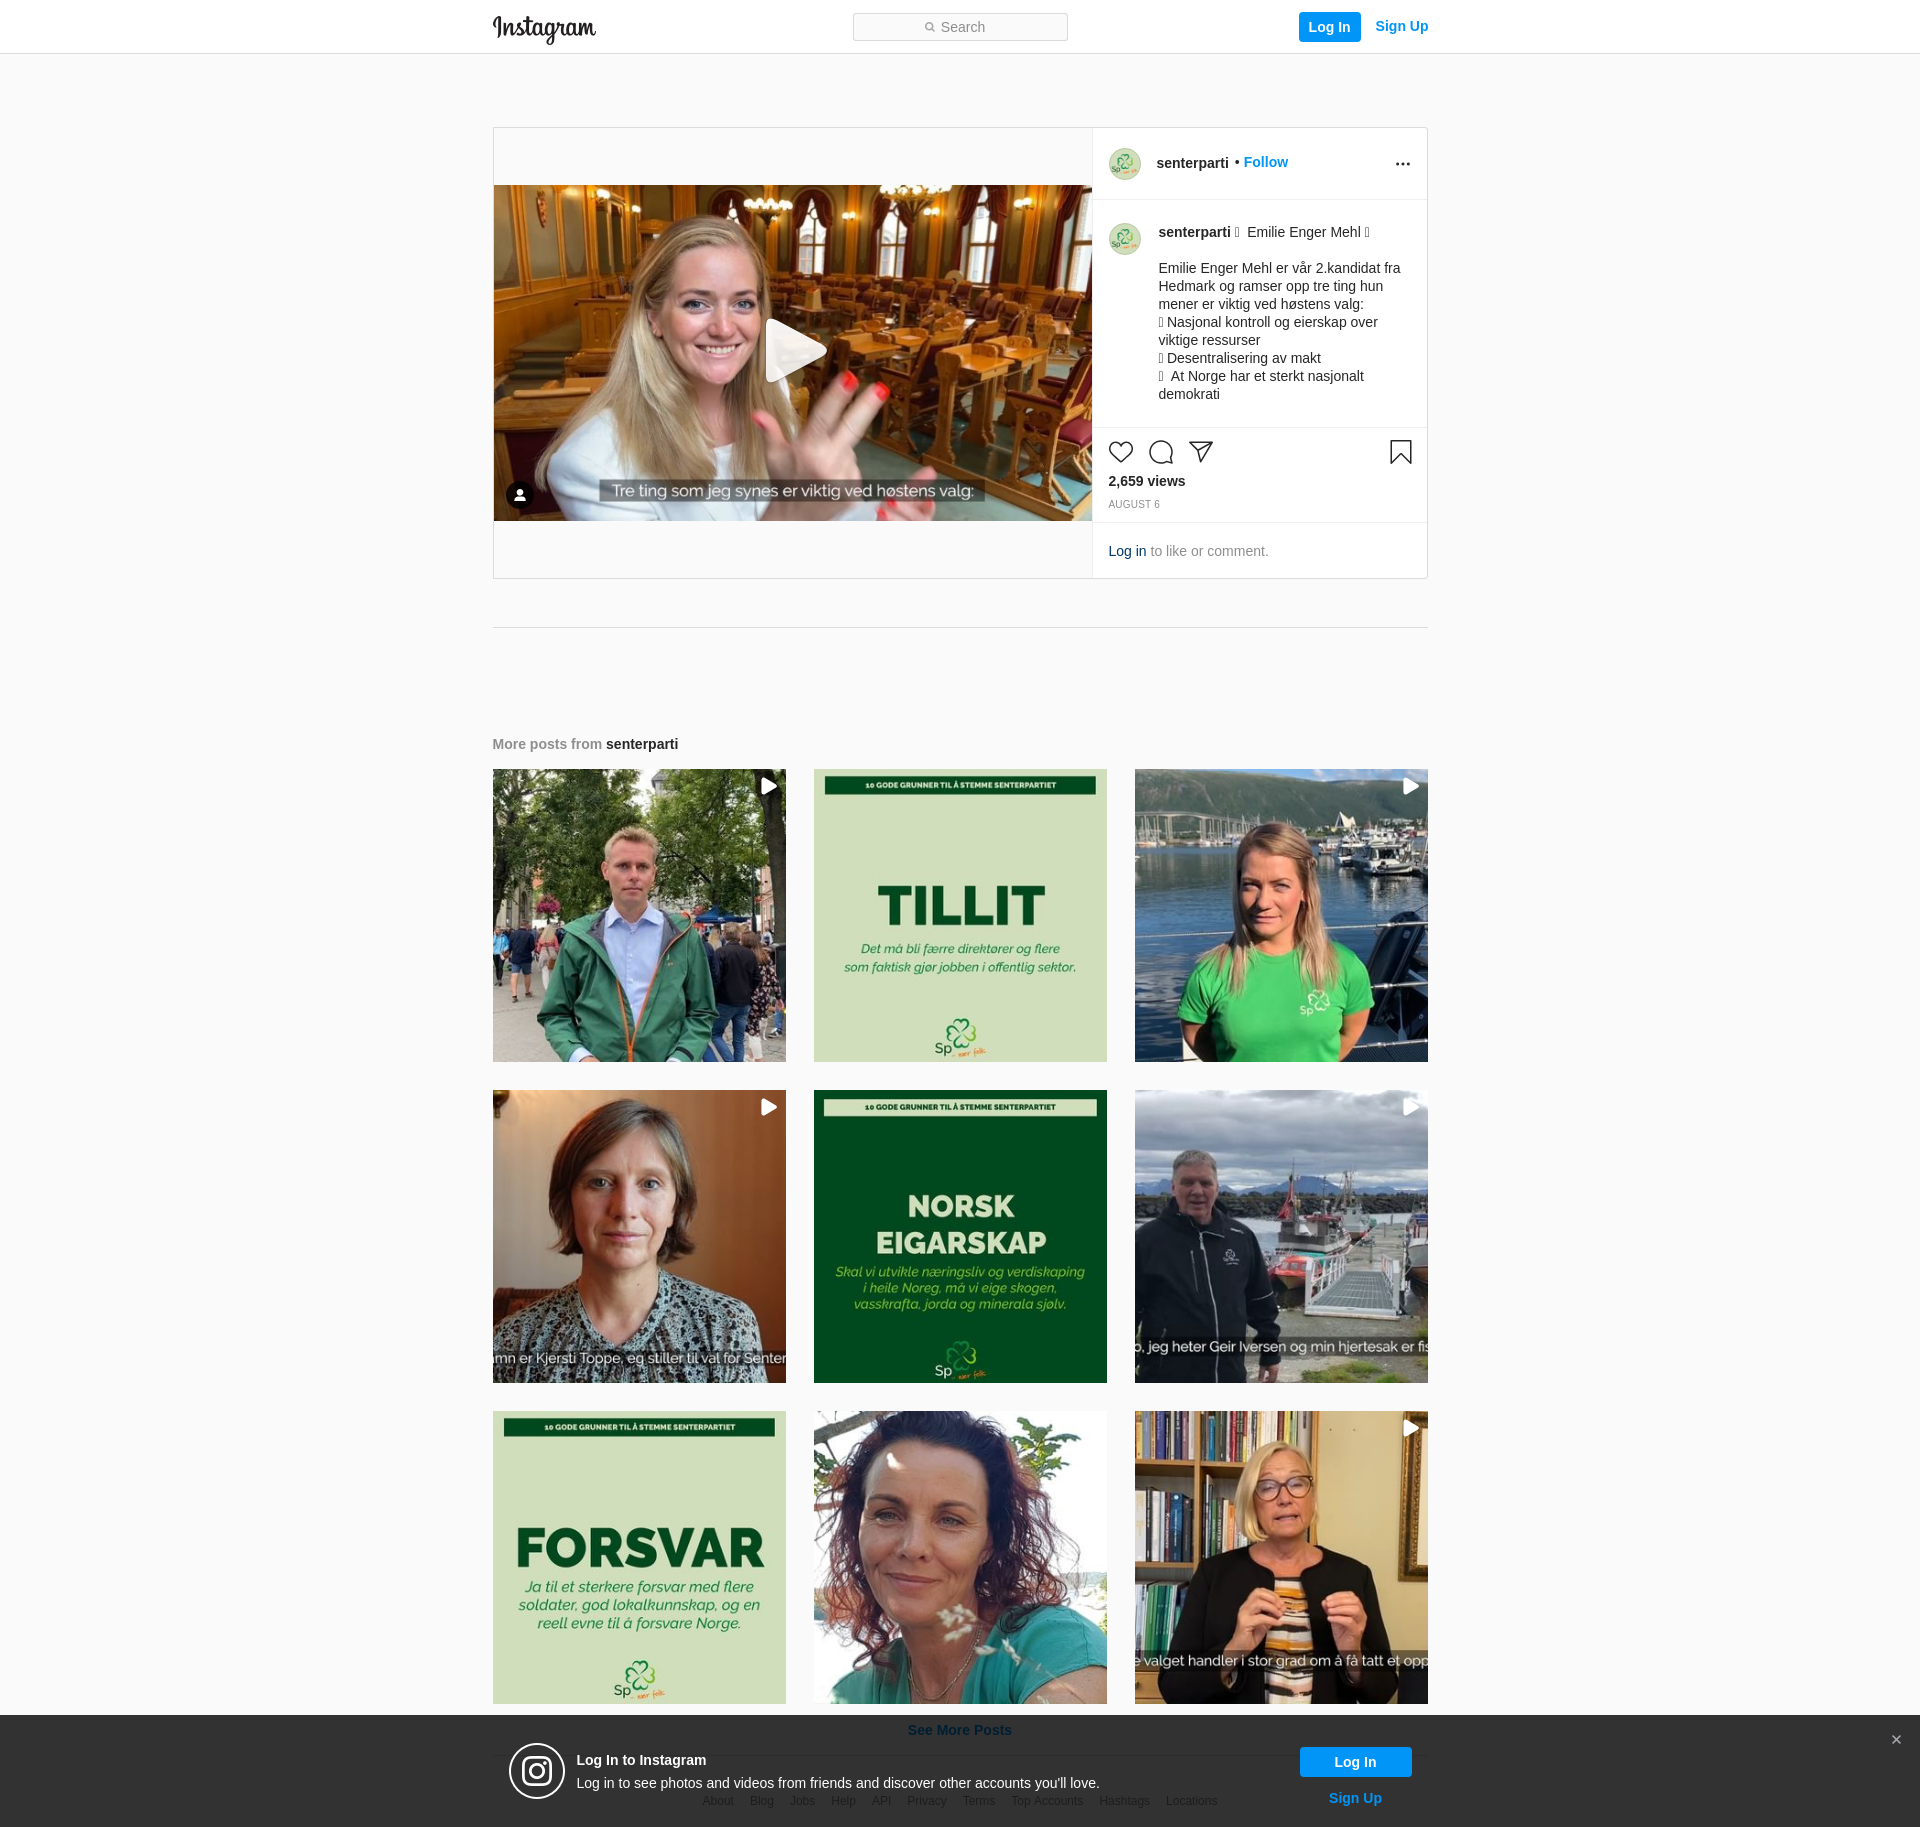Click senterparti avatar next to caption
Screen dimensions: 1920x1827
click(1125, 239)
